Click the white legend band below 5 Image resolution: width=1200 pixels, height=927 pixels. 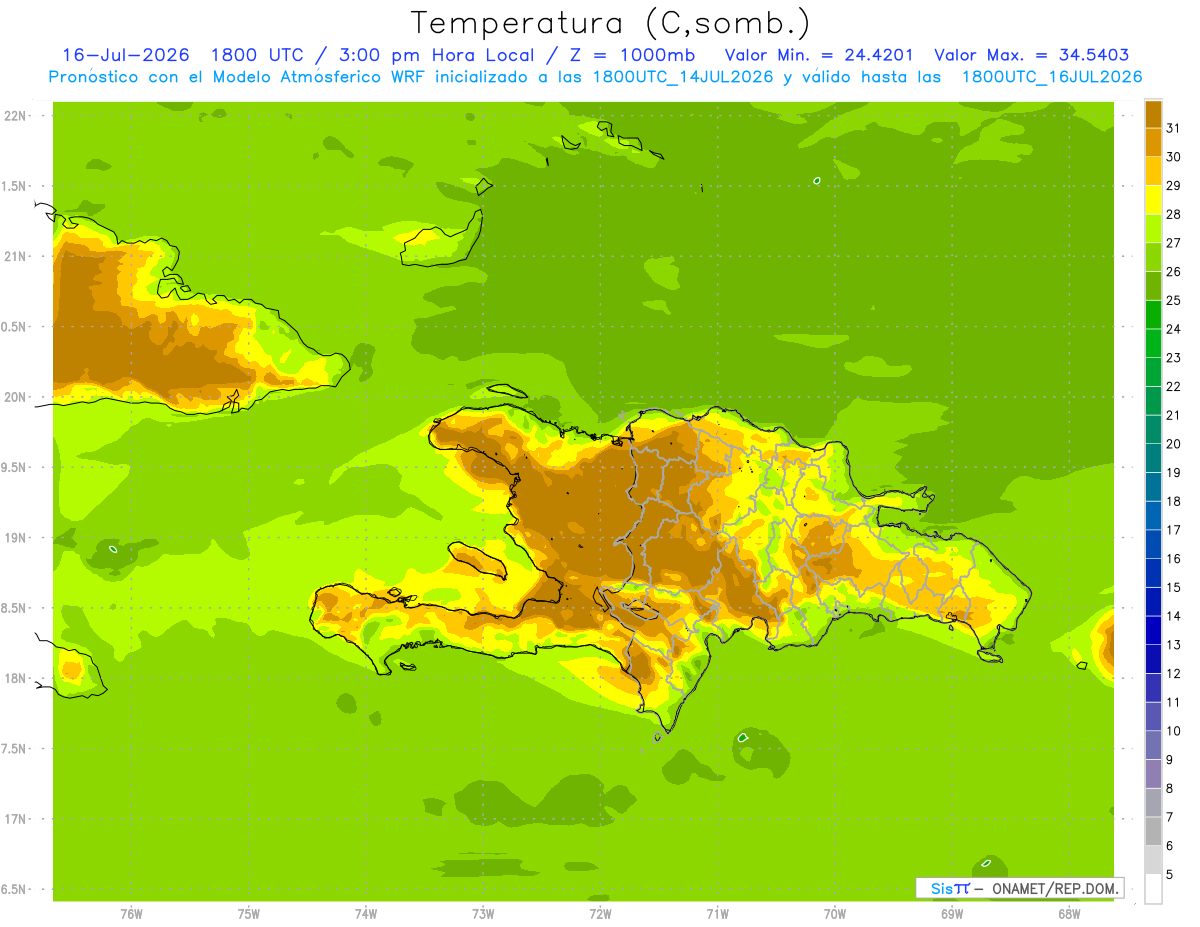pyautogui.click(x=1153, y=888)
